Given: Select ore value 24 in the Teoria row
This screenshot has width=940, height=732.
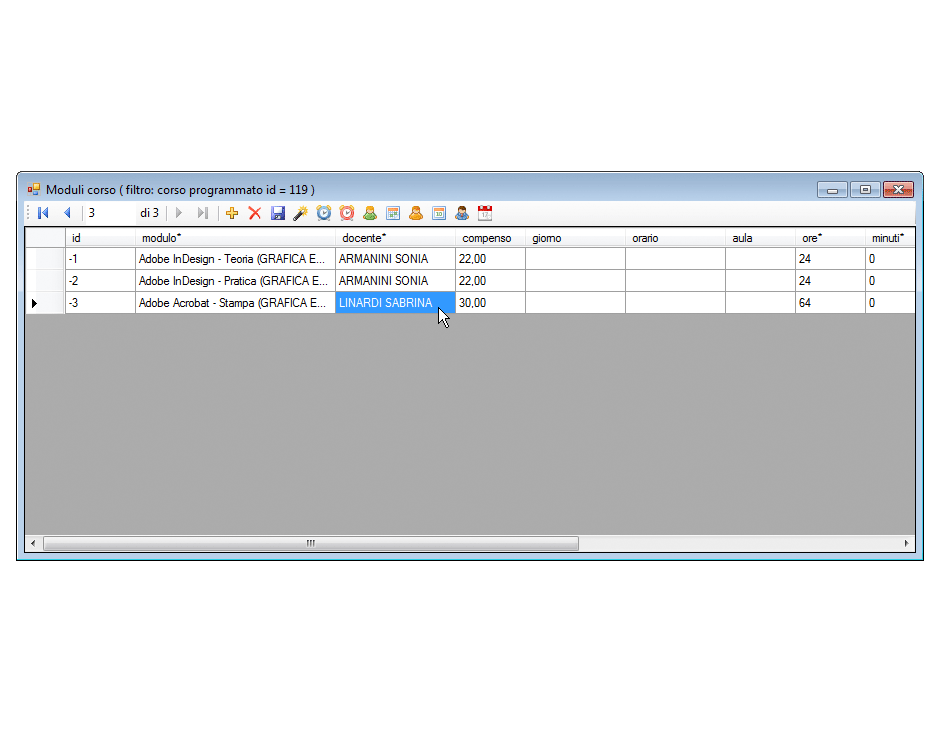Looking at the screenshot, I should 830,259.
